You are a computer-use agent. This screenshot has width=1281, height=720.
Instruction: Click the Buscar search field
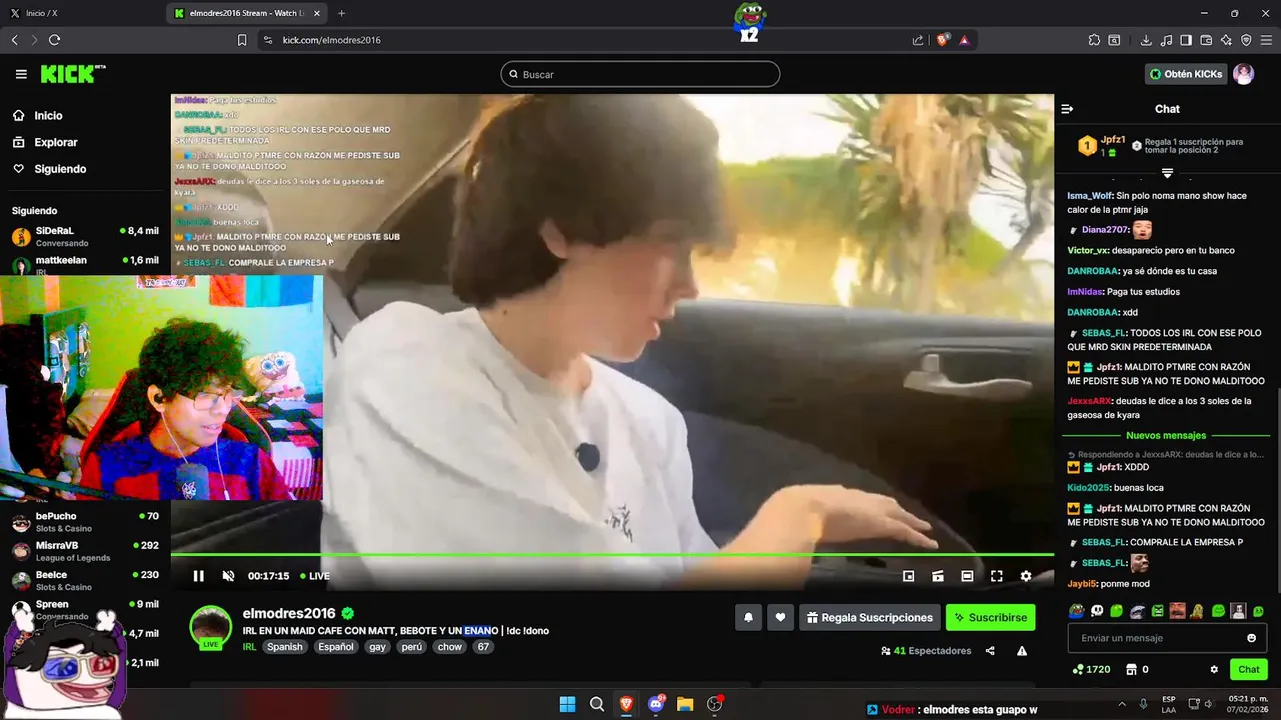[640, 74]
